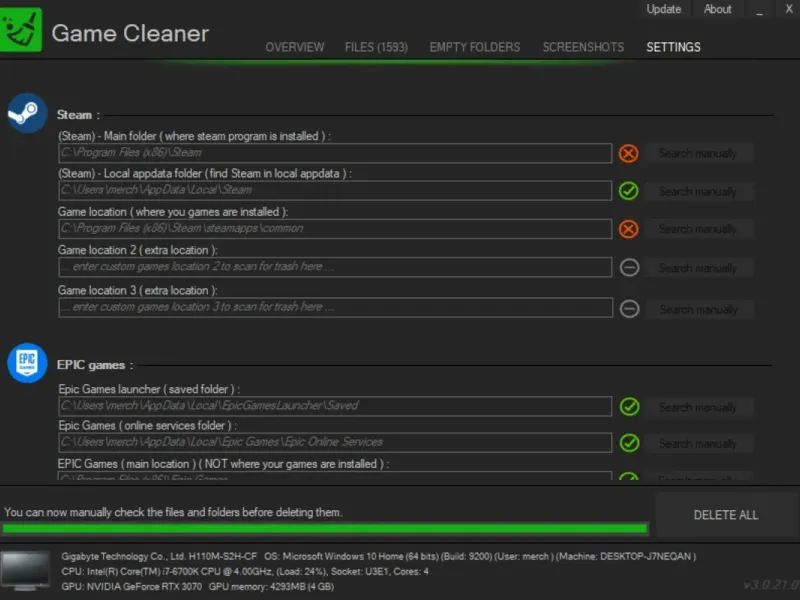Image resolution: width=800 pixels, height=600 pixels.
Task: Focus the Steam main folder path field
Action: (335, 153)
